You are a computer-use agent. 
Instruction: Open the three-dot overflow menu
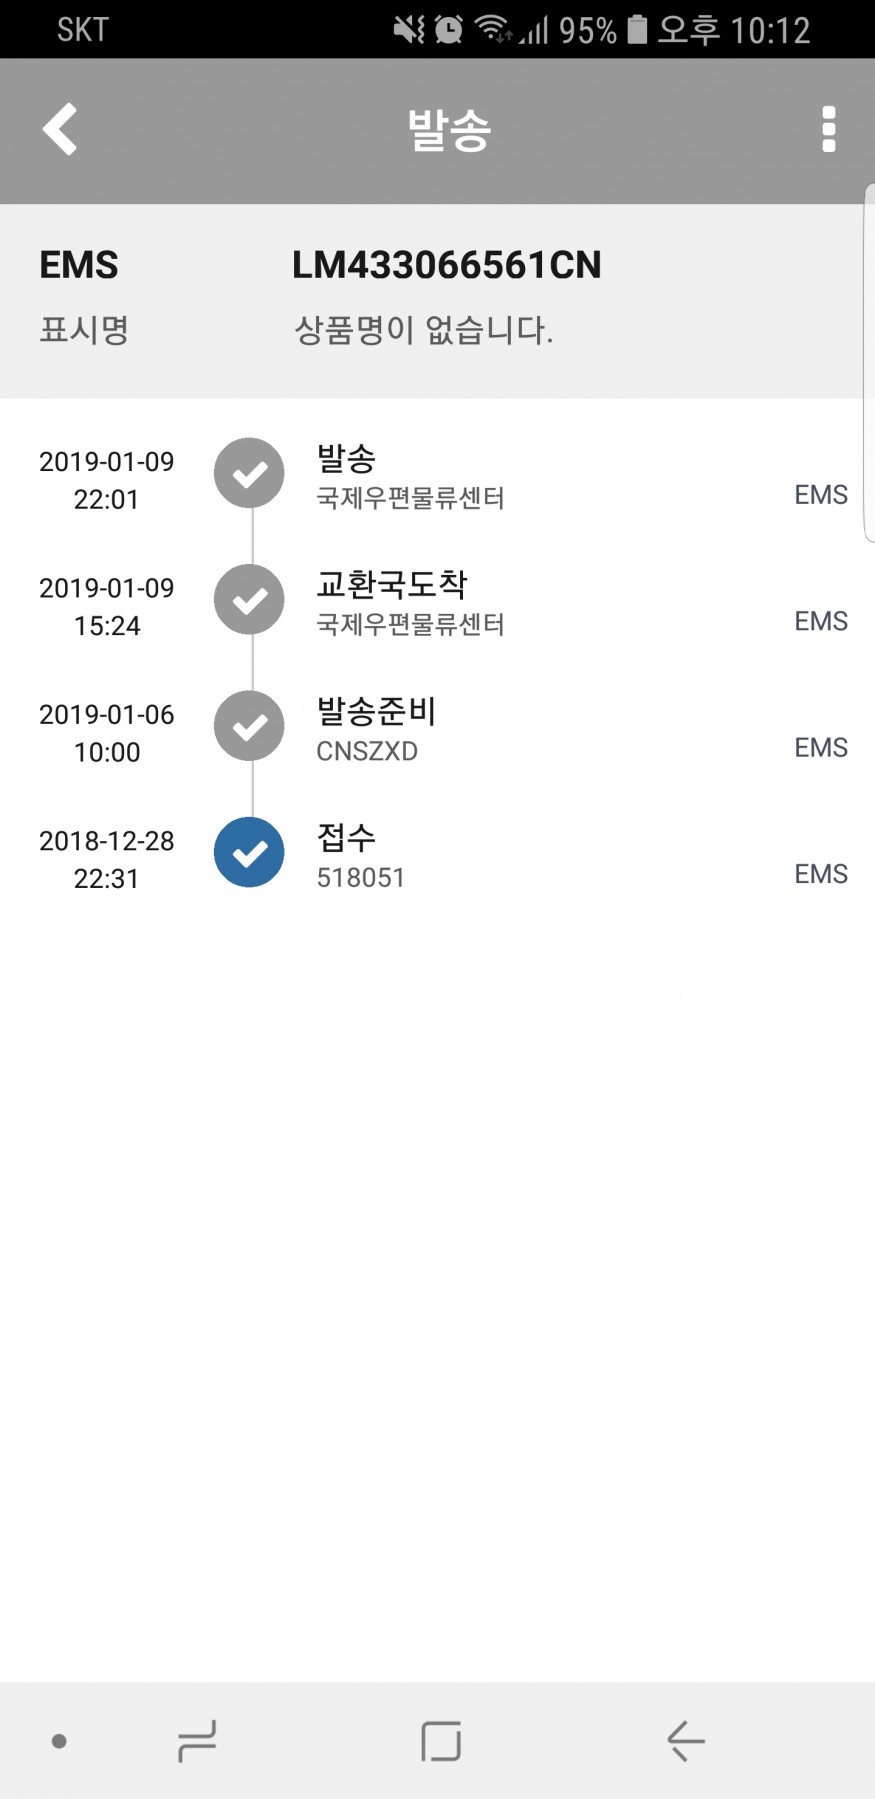point(828,130)
